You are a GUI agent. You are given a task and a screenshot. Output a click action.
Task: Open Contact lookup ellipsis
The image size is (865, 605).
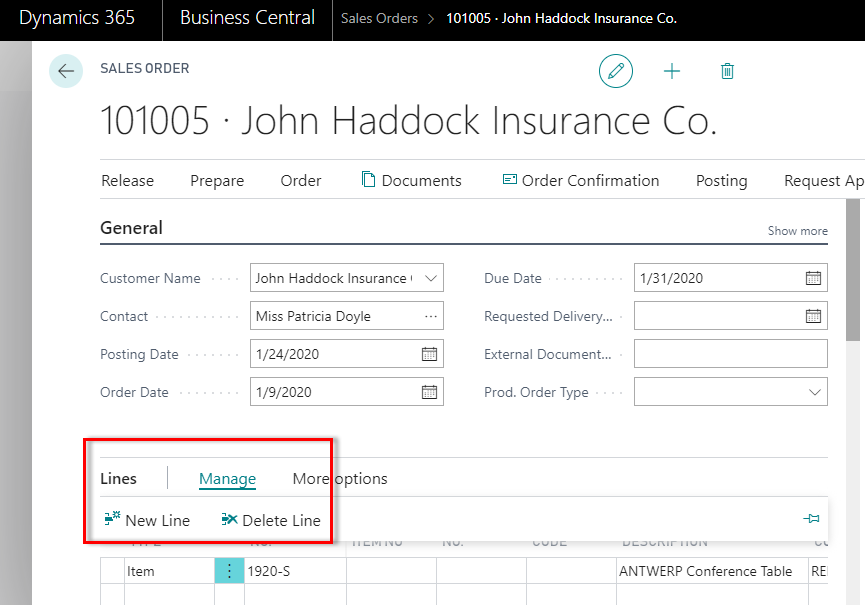coord(430,316)
